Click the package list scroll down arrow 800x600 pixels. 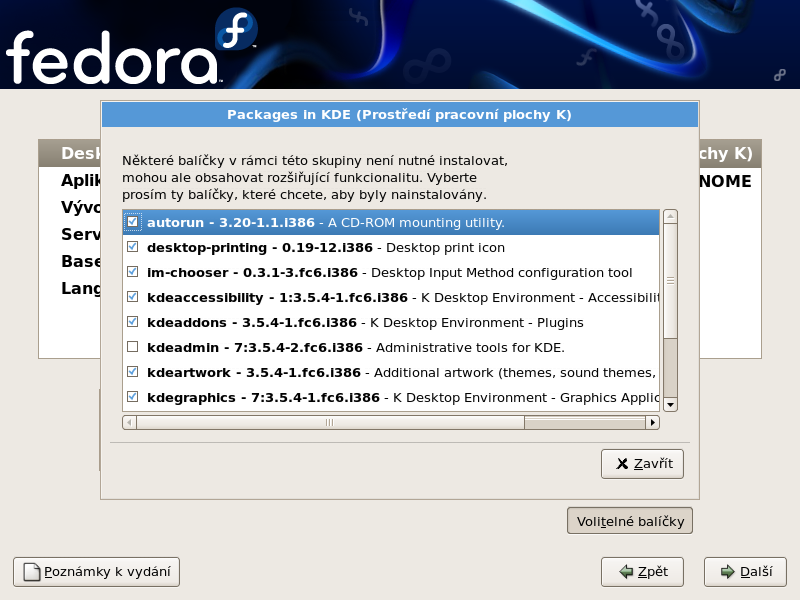pyautogui.click(x=670, y=405)
